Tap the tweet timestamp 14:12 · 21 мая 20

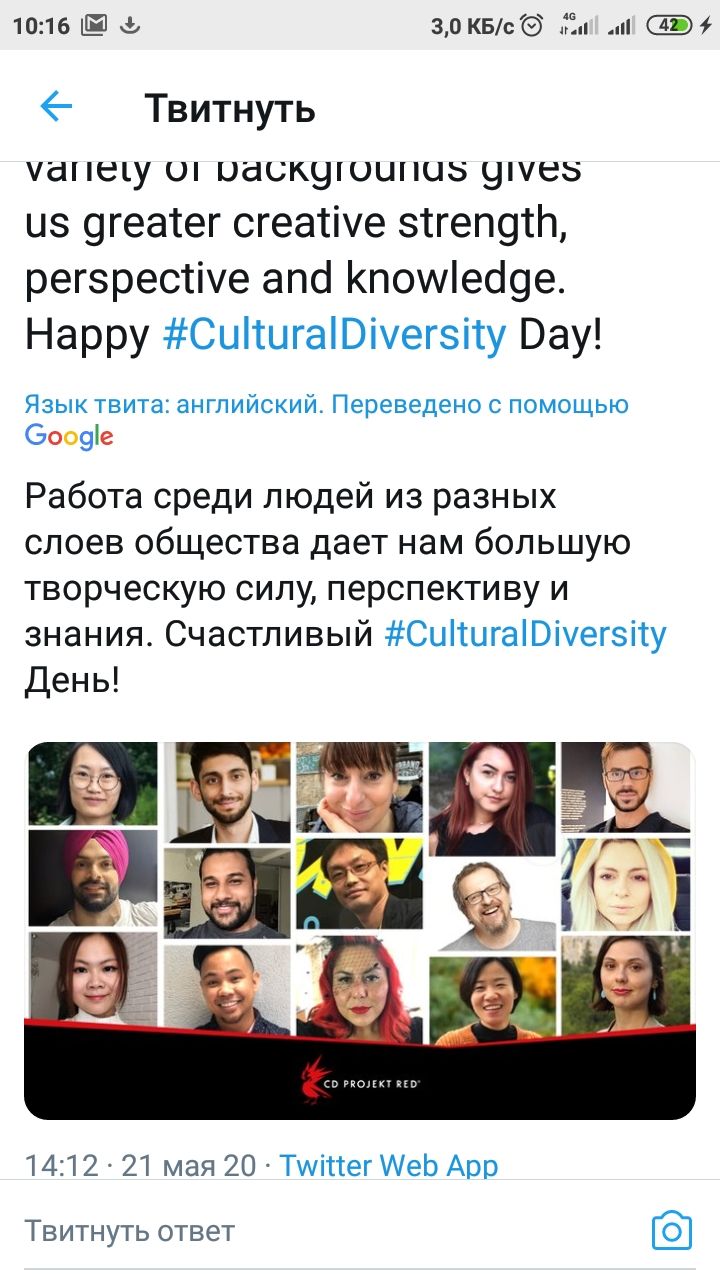[140, 1165]
